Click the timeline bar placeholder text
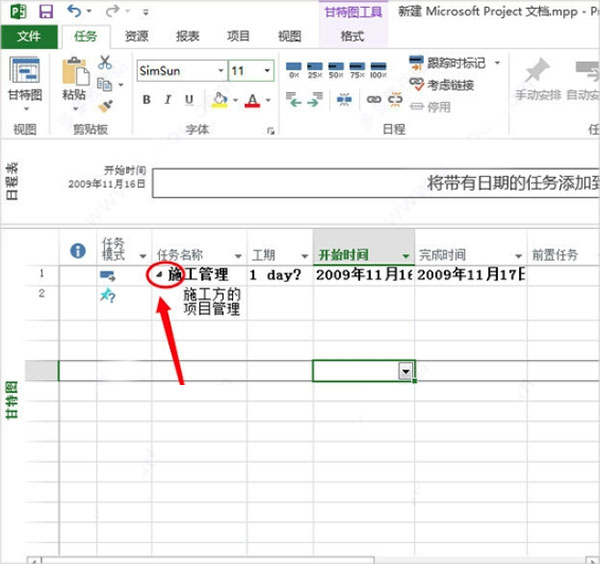This screenshot has height=564, width=600. click(513, 183)
